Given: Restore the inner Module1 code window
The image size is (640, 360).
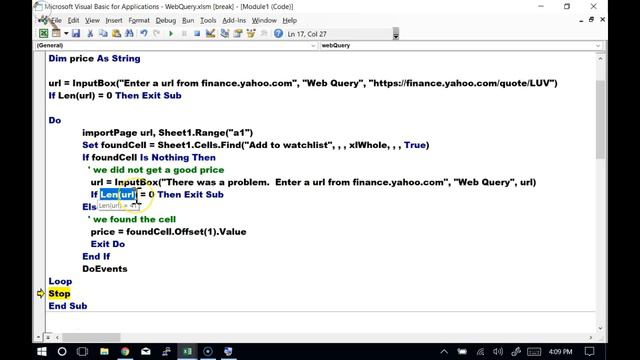Looking at the screenshot, I should [x=591, y=20].
